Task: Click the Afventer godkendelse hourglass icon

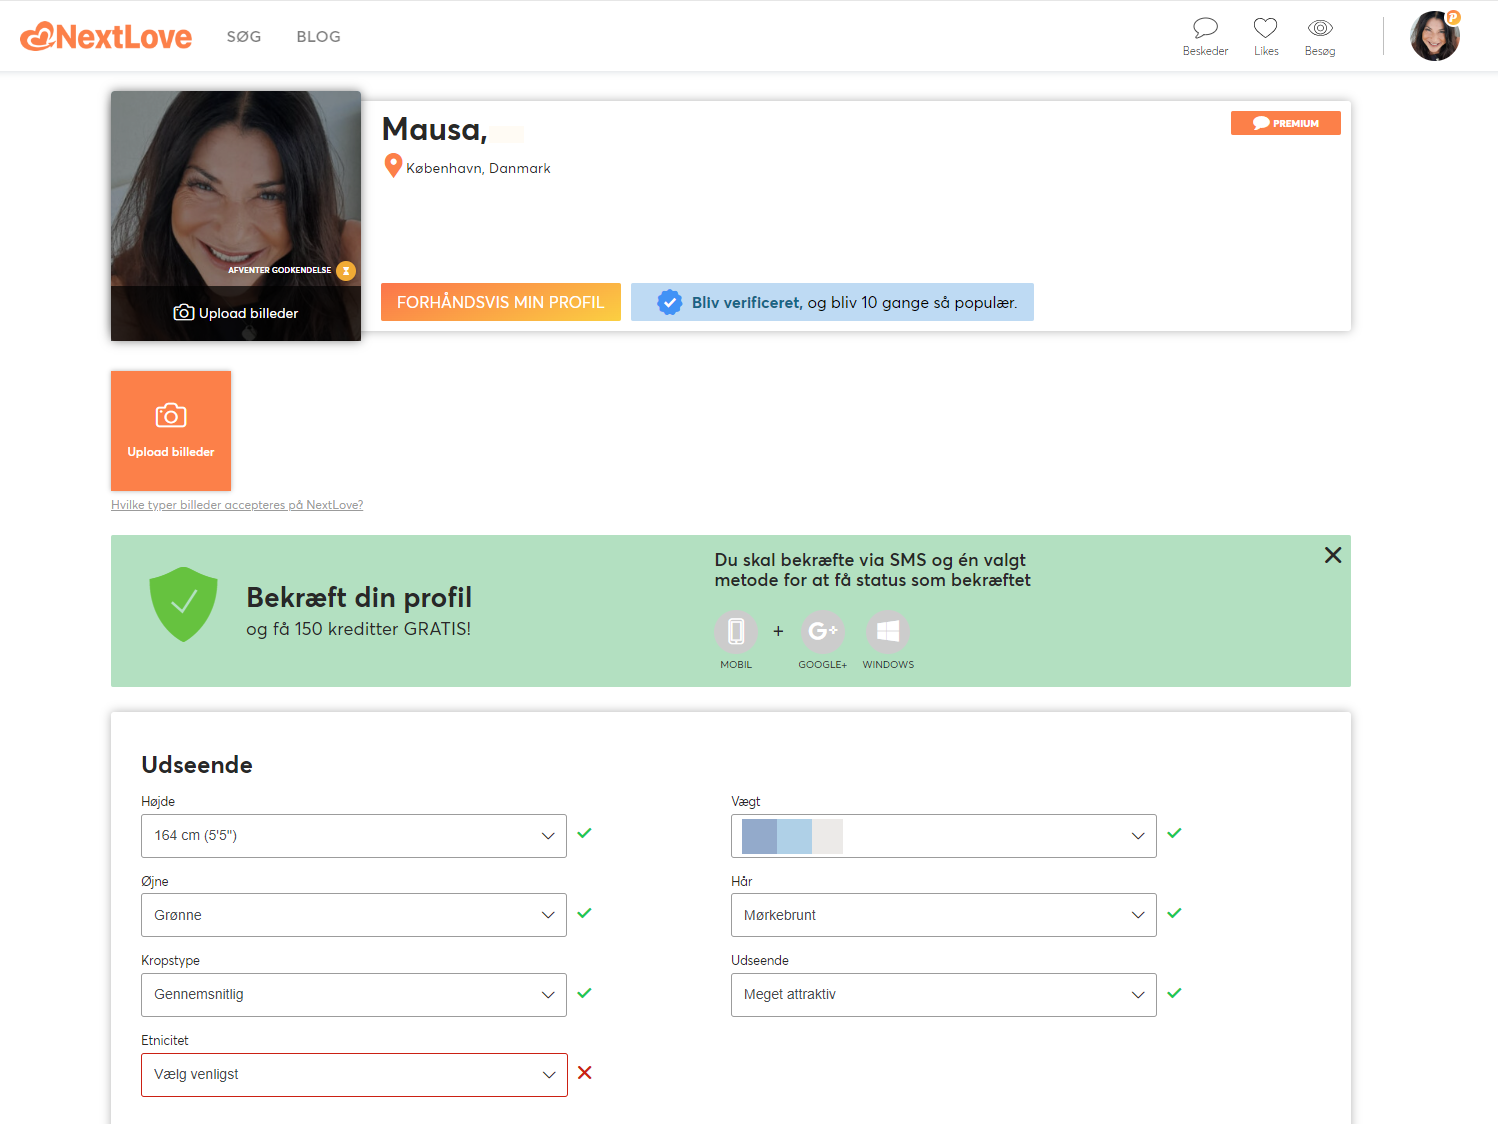Action: click(346, 270)
